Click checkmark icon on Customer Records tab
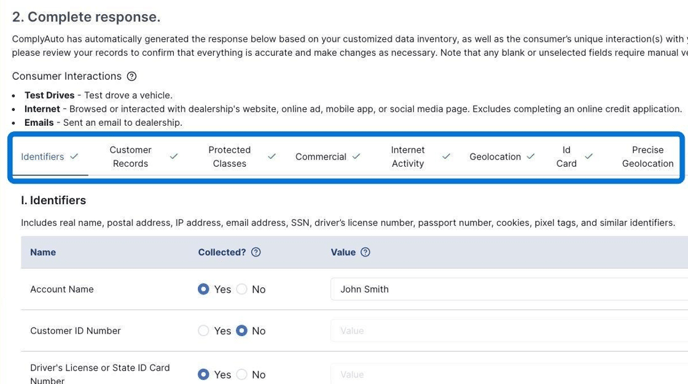Screen dimensions: 688x384 [174, 156]
